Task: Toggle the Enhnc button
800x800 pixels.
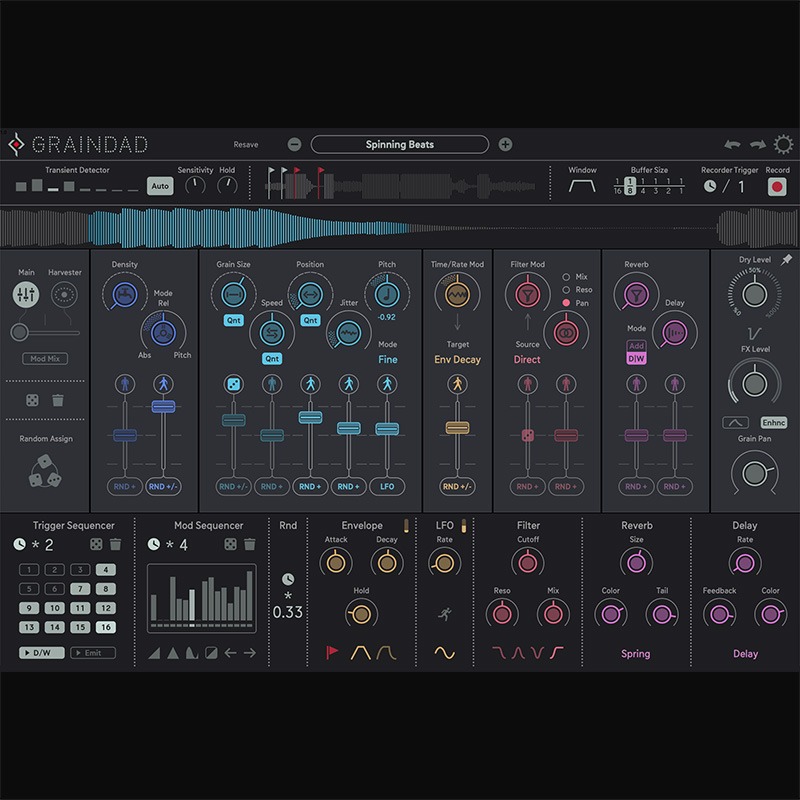Action: pyautogui.click(x=773, y=422)
